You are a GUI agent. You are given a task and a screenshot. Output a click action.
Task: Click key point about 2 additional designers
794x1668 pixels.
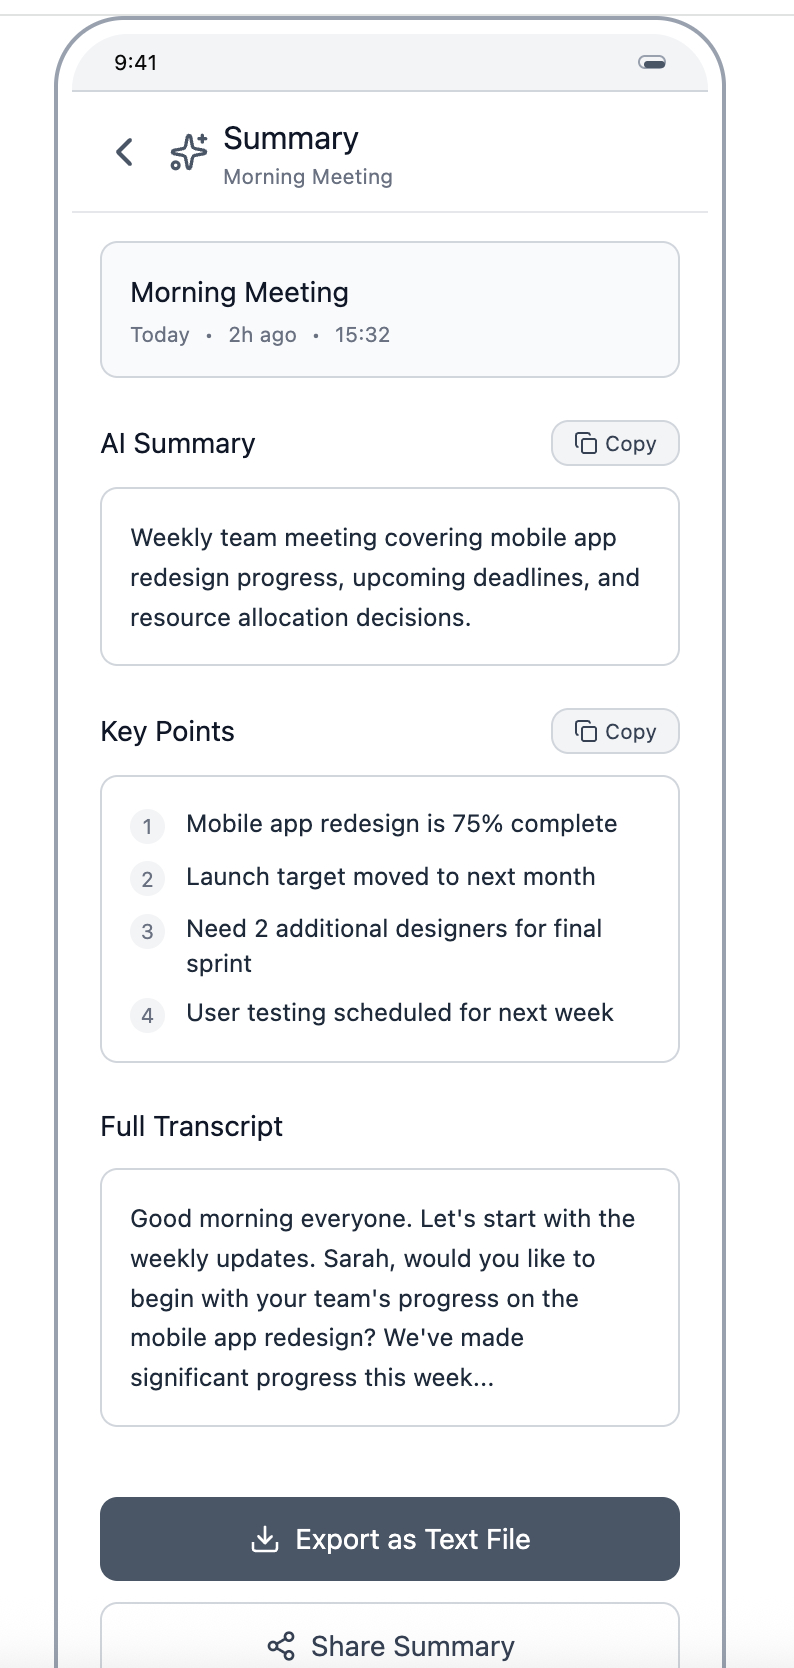point(394,946)
